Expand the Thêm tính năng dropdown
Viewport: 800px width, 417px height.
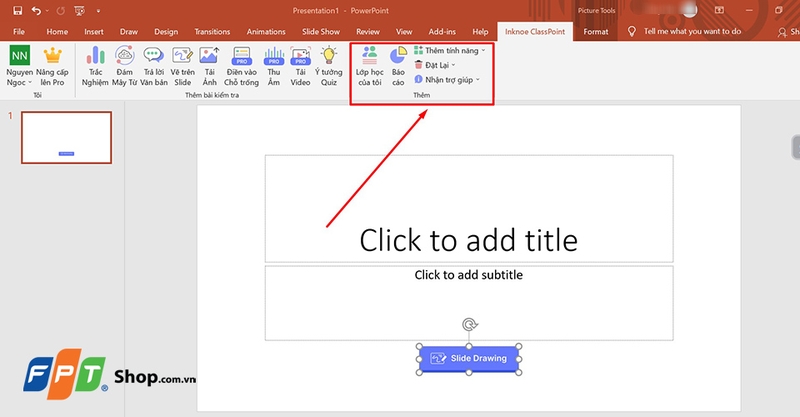click(450, 50)
